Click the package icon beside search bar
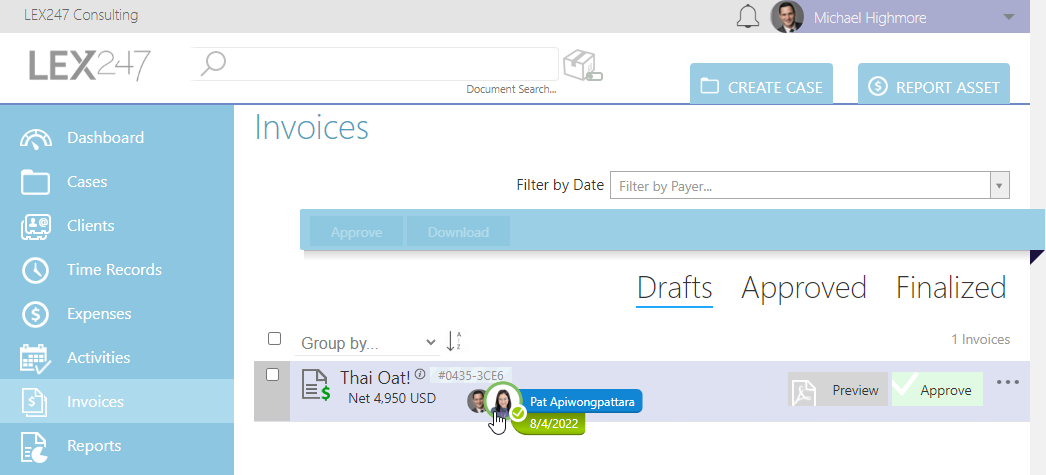The image size is (1046, 475). (583, 66)
